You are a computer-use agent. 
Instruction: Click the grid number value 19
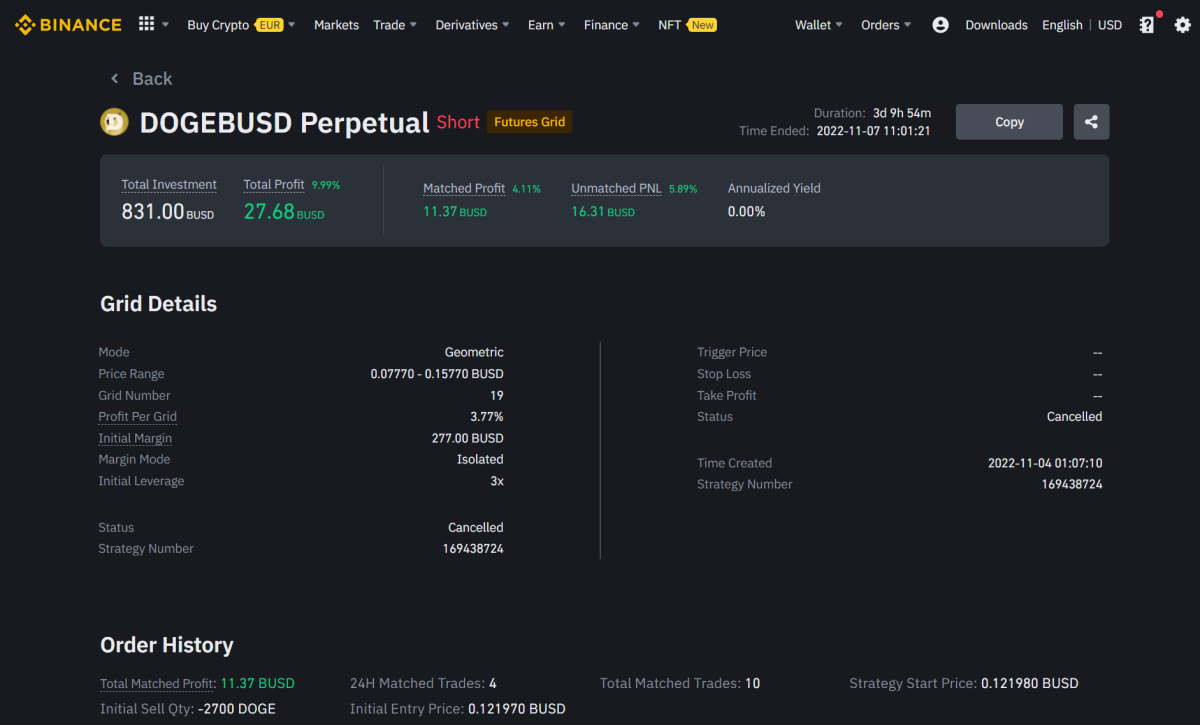497,395
